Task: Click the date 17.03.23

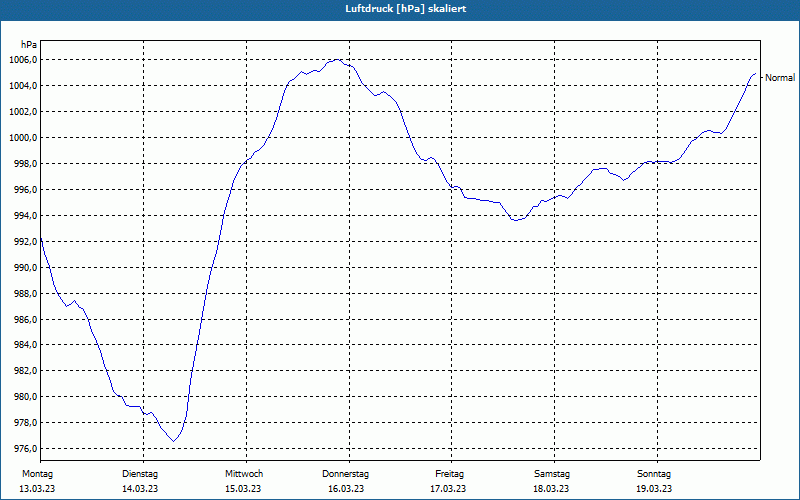Action: [448, 489]
